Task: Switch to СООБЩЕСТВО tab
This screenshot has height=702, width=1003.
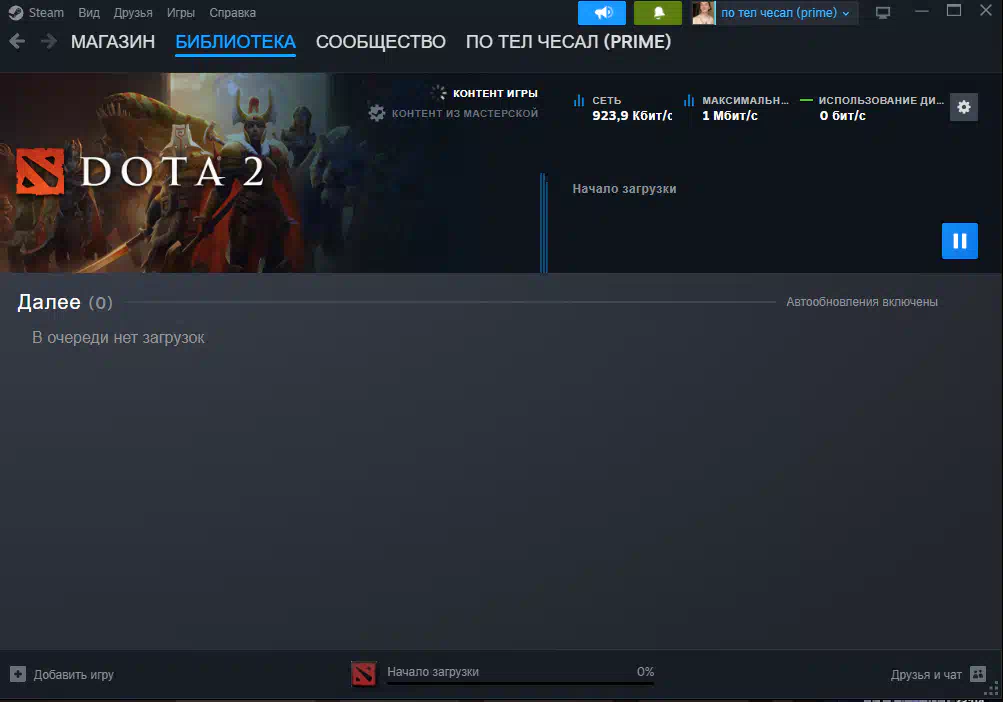Action: click(381, 42)
